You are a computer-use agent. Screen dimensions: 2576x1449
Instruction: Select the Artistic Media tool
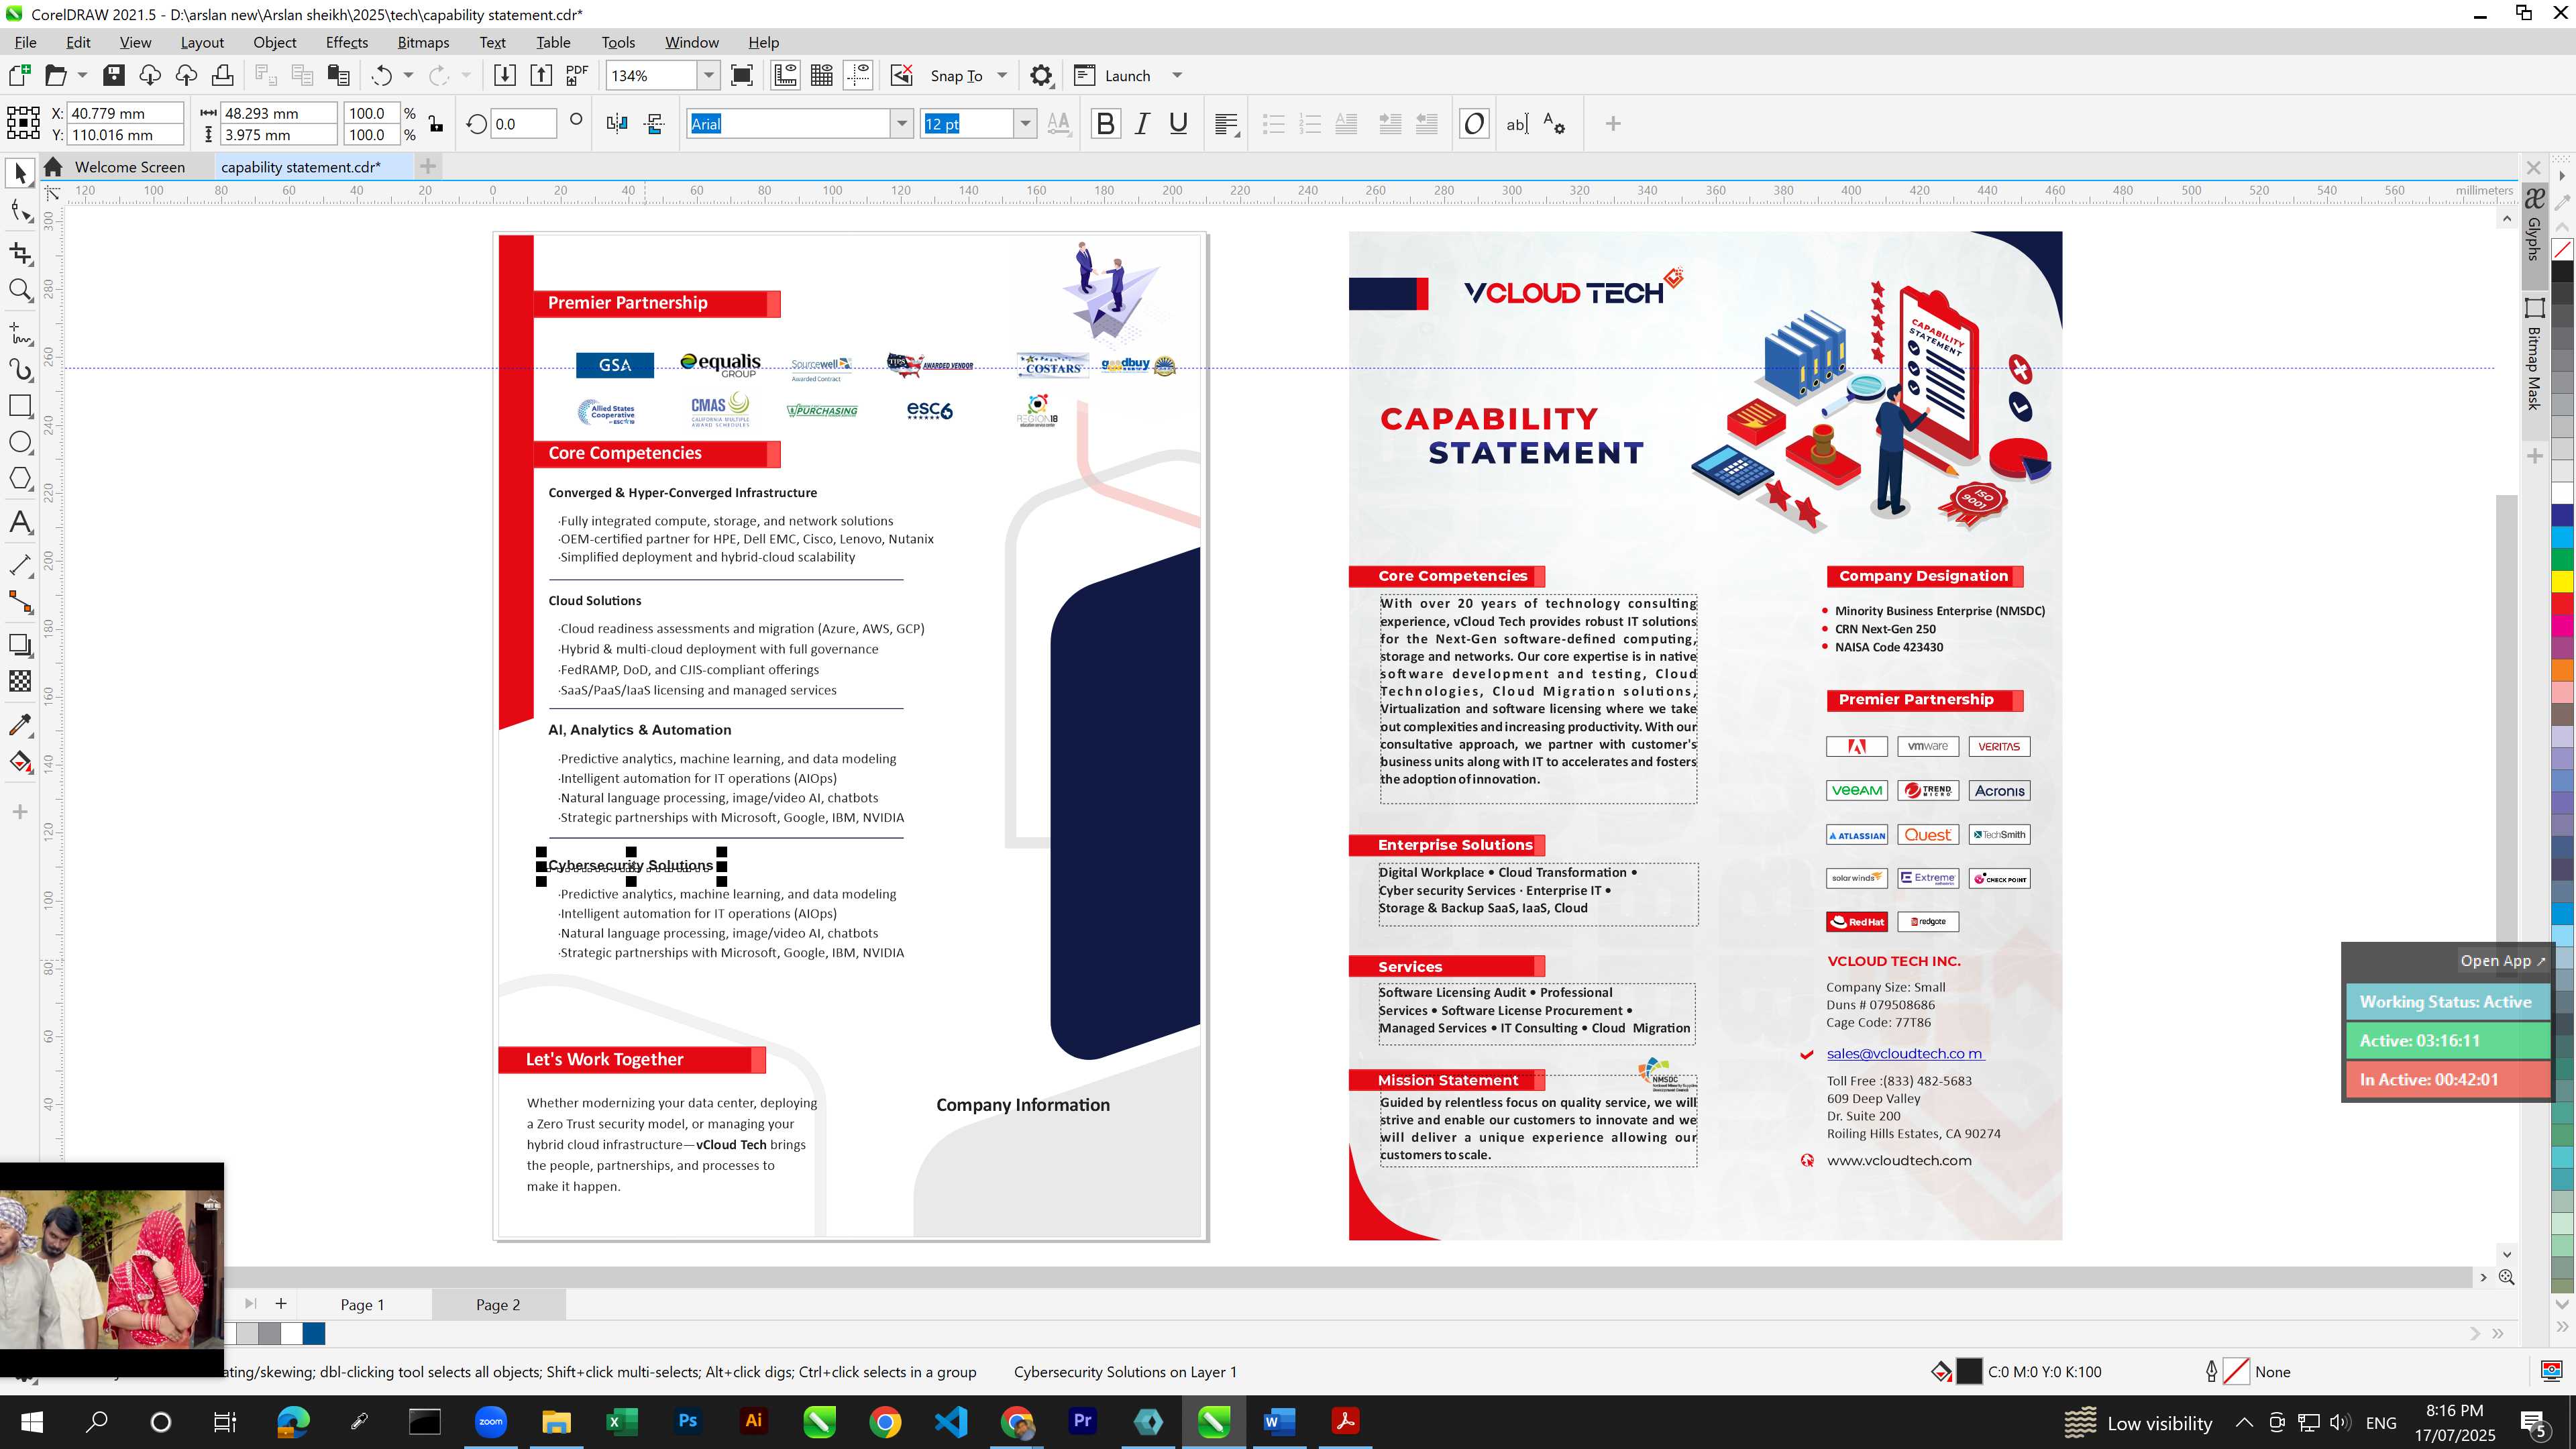tap(20, 370)
